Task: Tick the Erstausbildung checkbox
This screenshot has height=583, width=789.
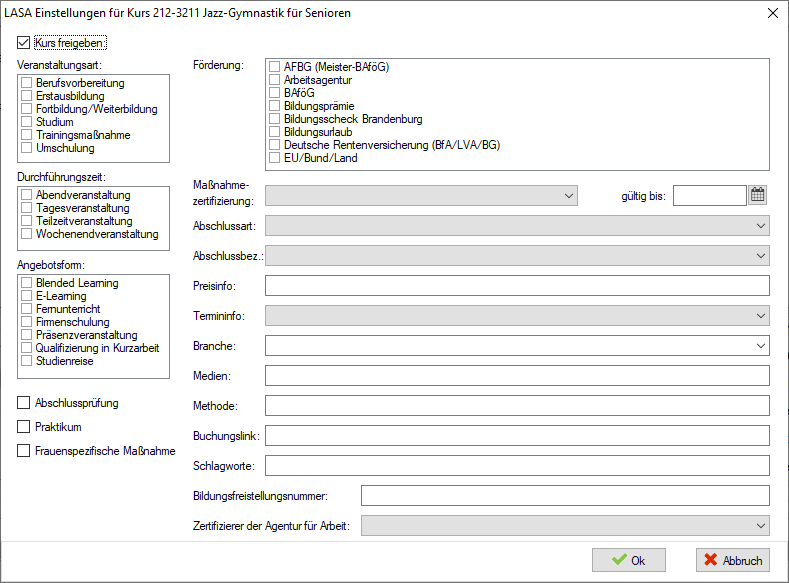Action: 27,96
